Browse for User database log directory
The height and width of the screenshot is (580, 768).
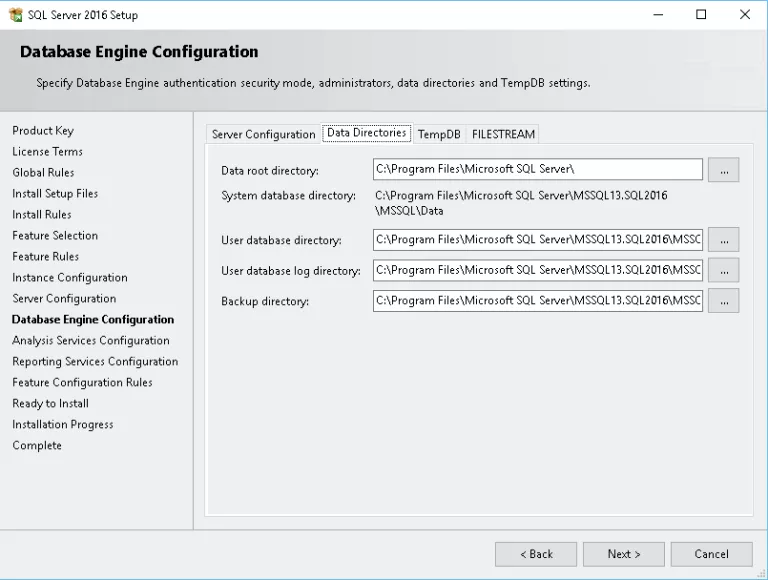click(723, 270)
